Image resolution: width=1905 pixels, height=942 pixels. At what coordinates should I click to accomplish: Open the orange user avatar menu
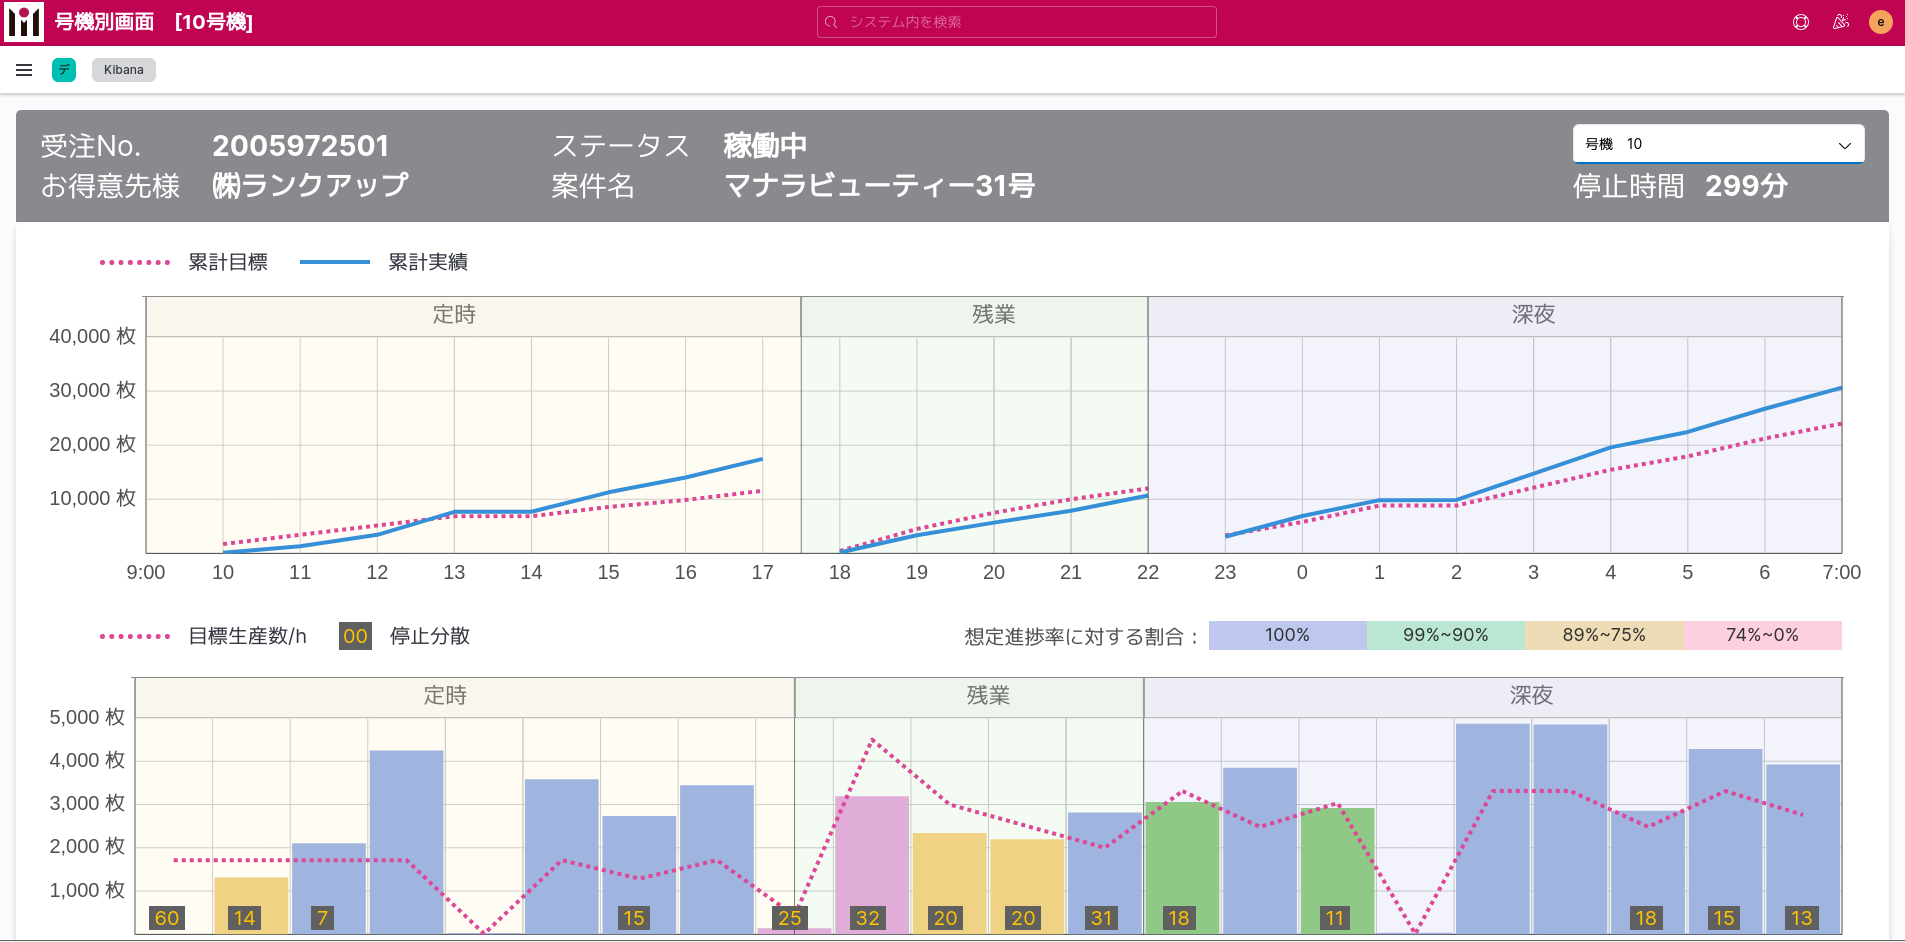coord(1880,22)
